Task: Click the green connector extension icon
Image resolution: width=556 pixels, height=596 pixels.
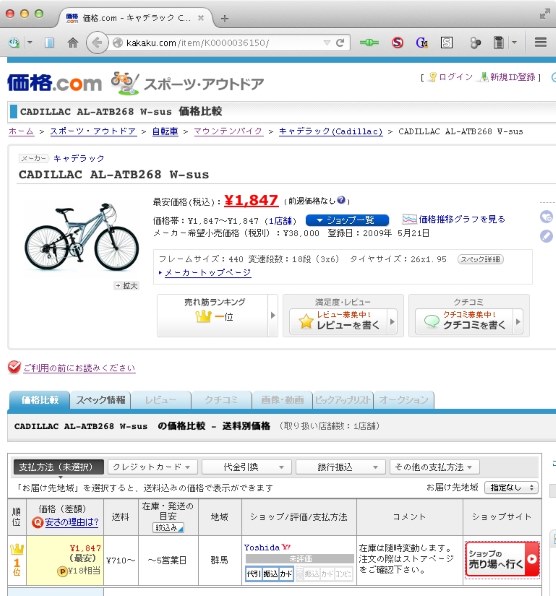Action: tap(369, 43)
